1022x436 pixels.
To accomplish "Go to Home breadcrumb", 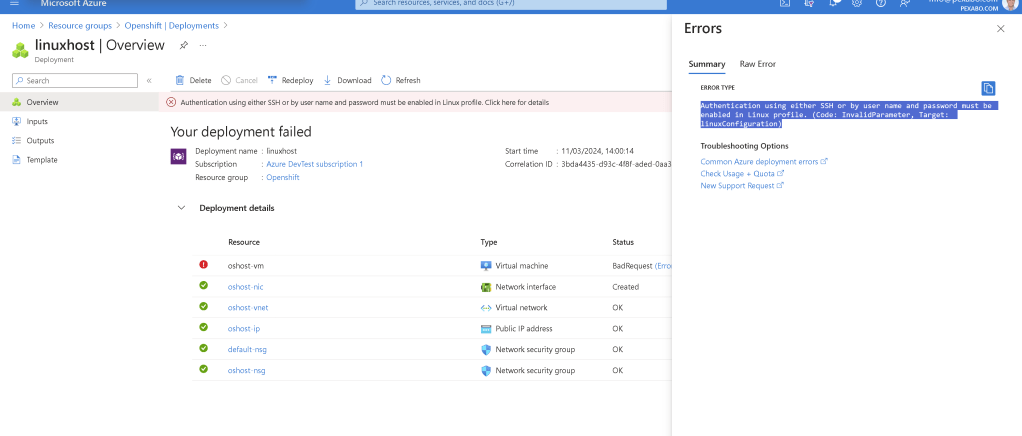I will [x=23, y=25].
